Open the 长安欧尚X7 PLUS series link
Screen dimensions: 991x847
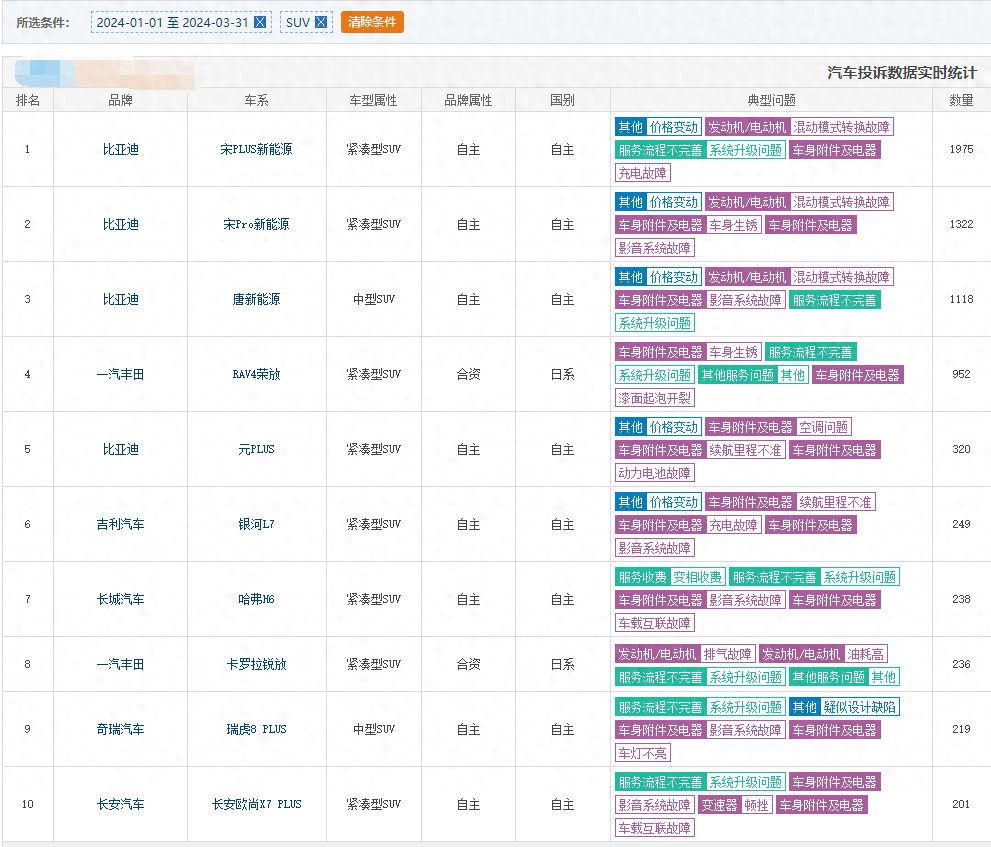pos(256,804)
